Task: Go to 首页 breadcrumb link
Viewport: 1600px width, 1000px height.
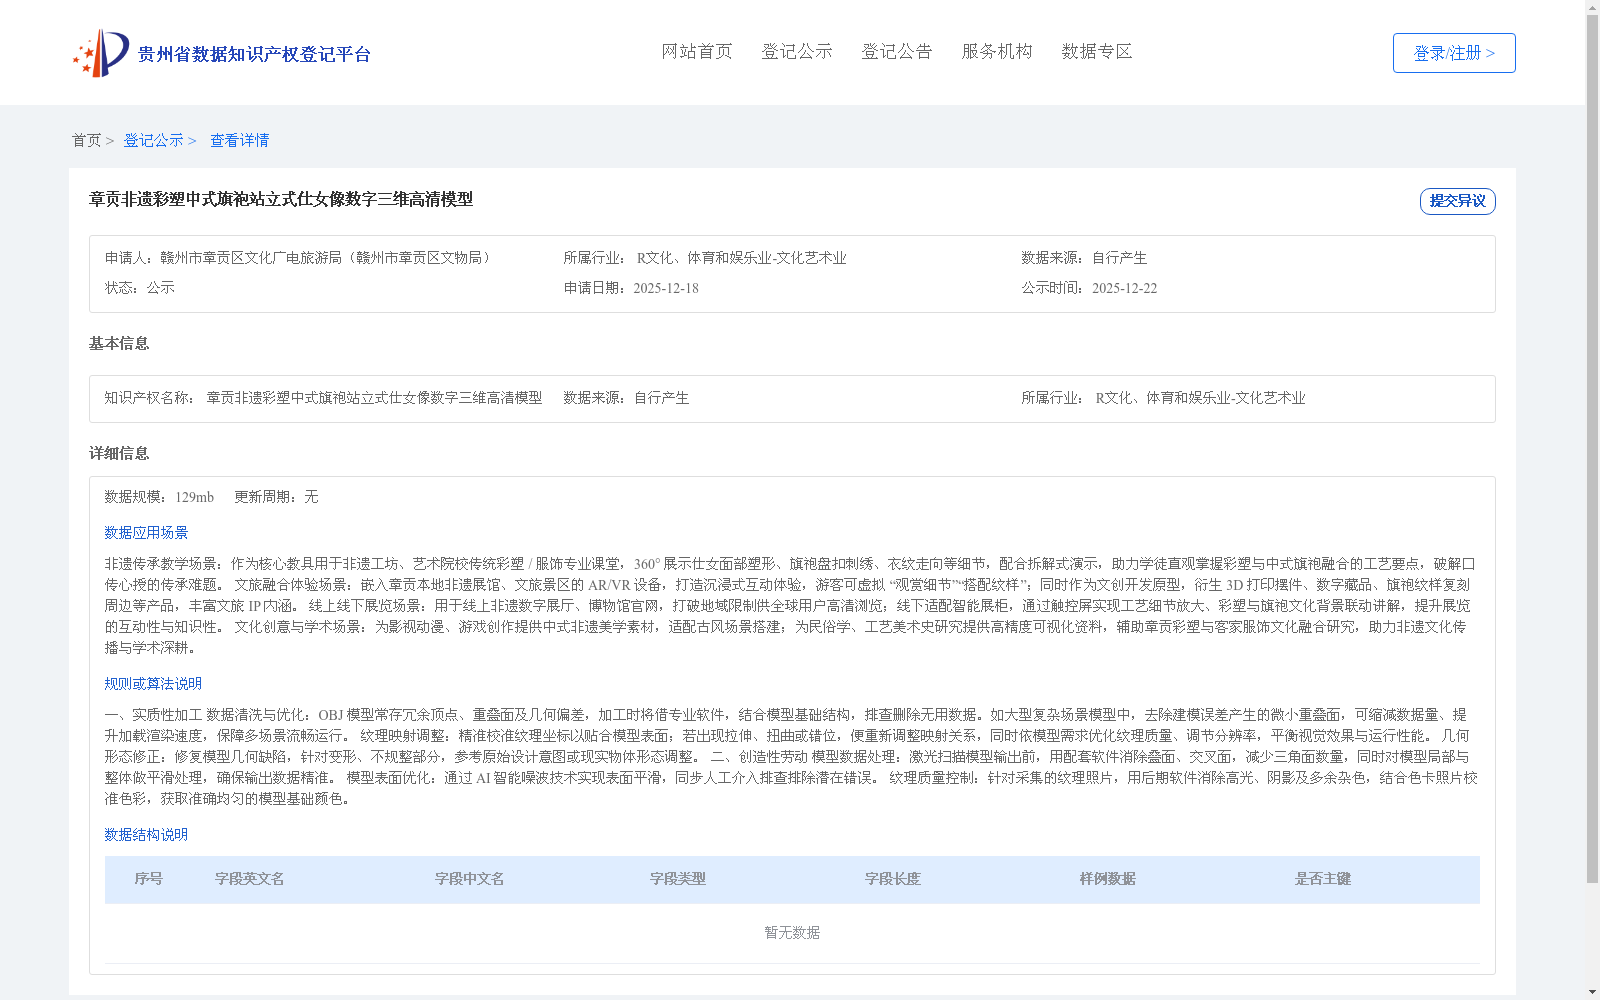Action: (x=86, y=141)
